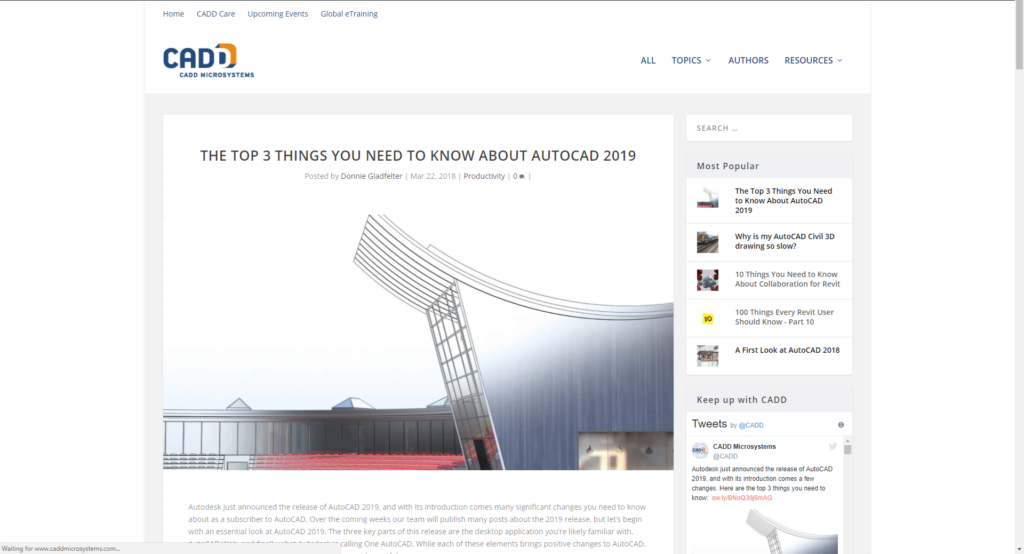Click the Productivity category link
1024x554 pixels.
[484, 176]
